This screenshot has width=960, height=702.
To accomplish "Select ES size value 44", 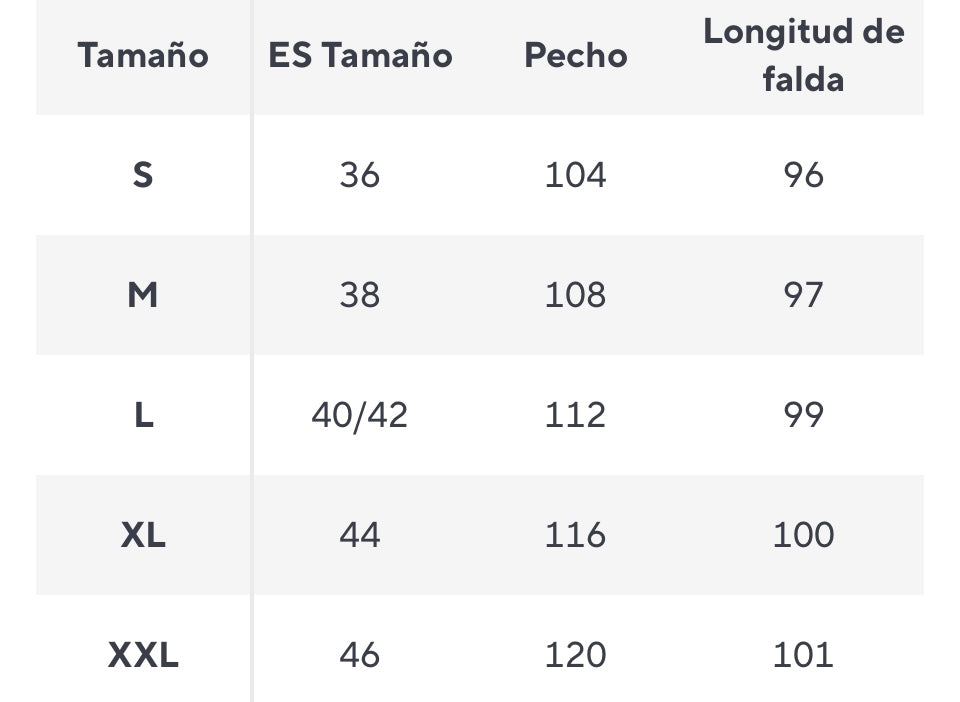I will point(360,535).
